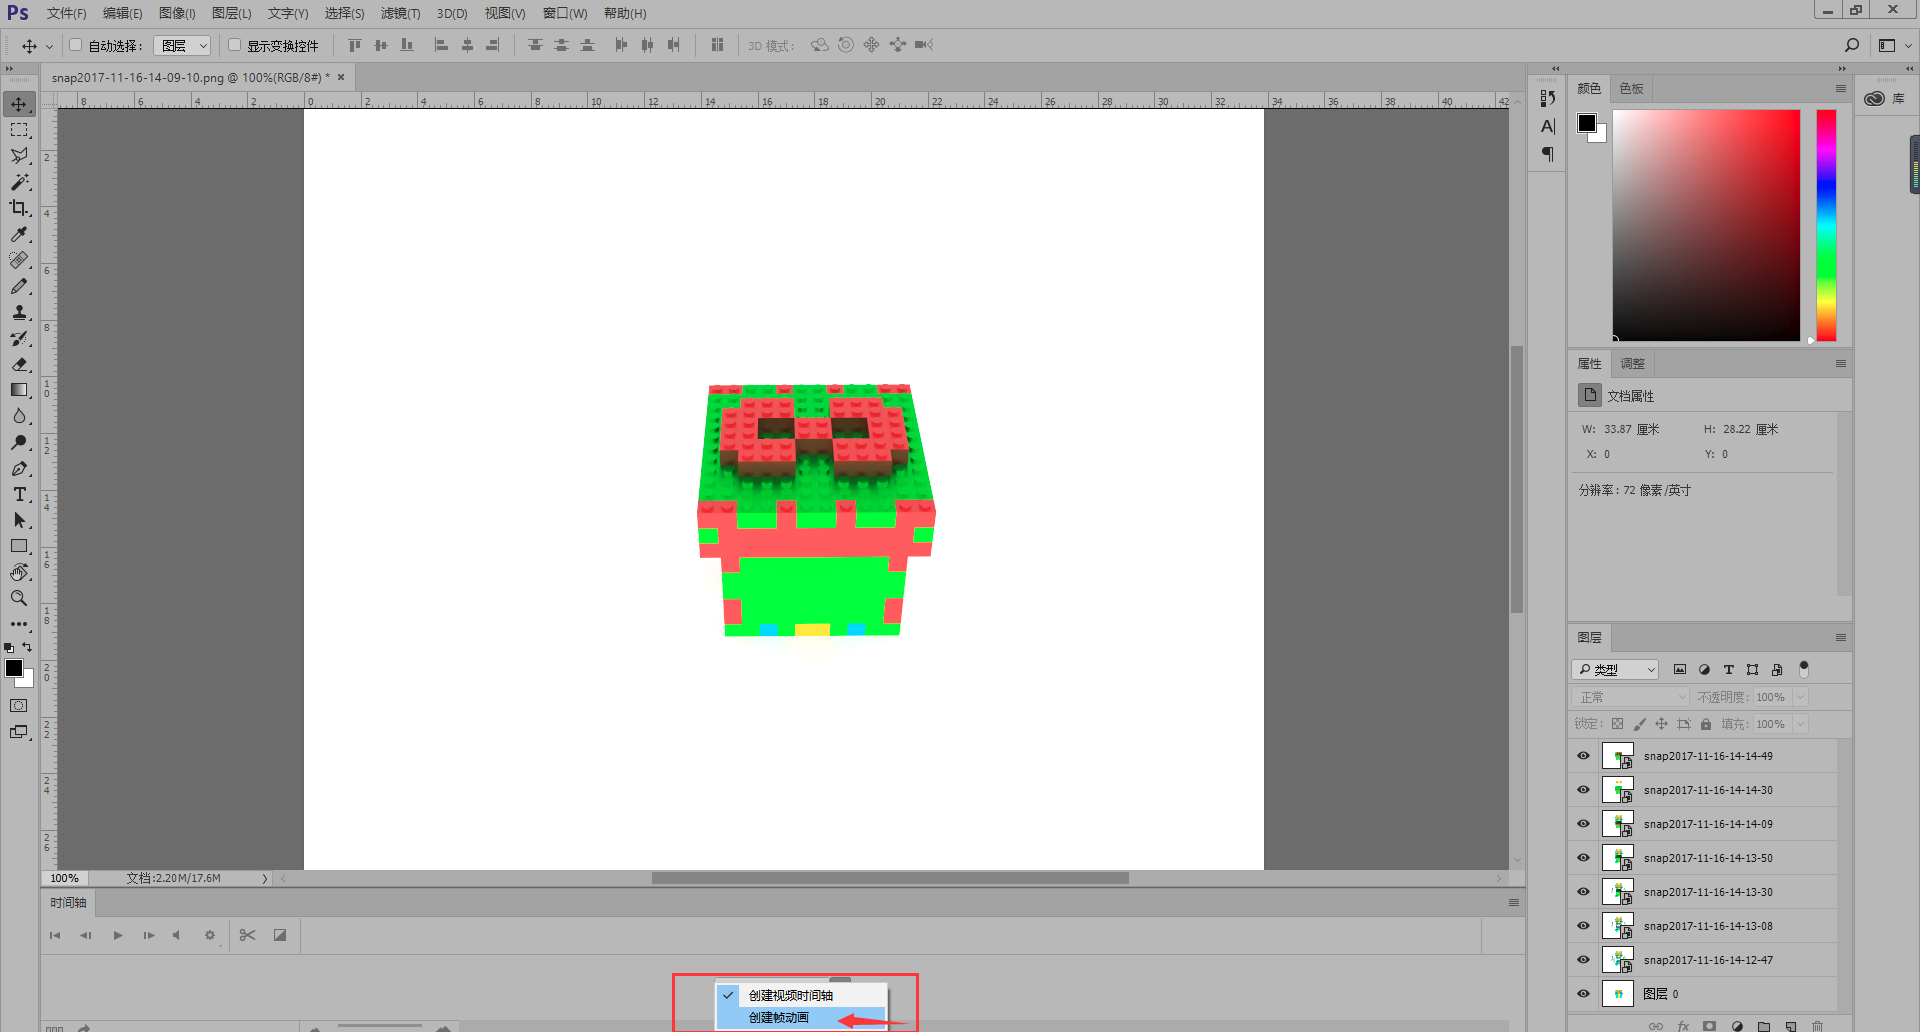Screen dimensions: 1920x1032
Task: Hide layer snap2017-11-16-14-14-09
Action: [1583, 824]
